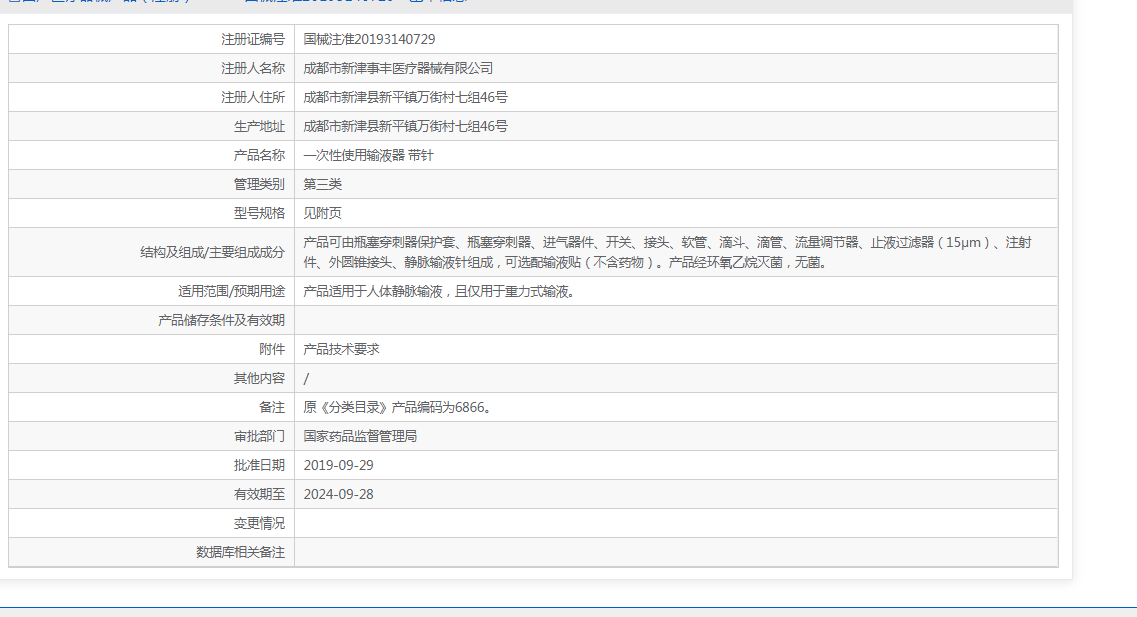
Task: Click the 见附页 specification value
Action: 320,212
